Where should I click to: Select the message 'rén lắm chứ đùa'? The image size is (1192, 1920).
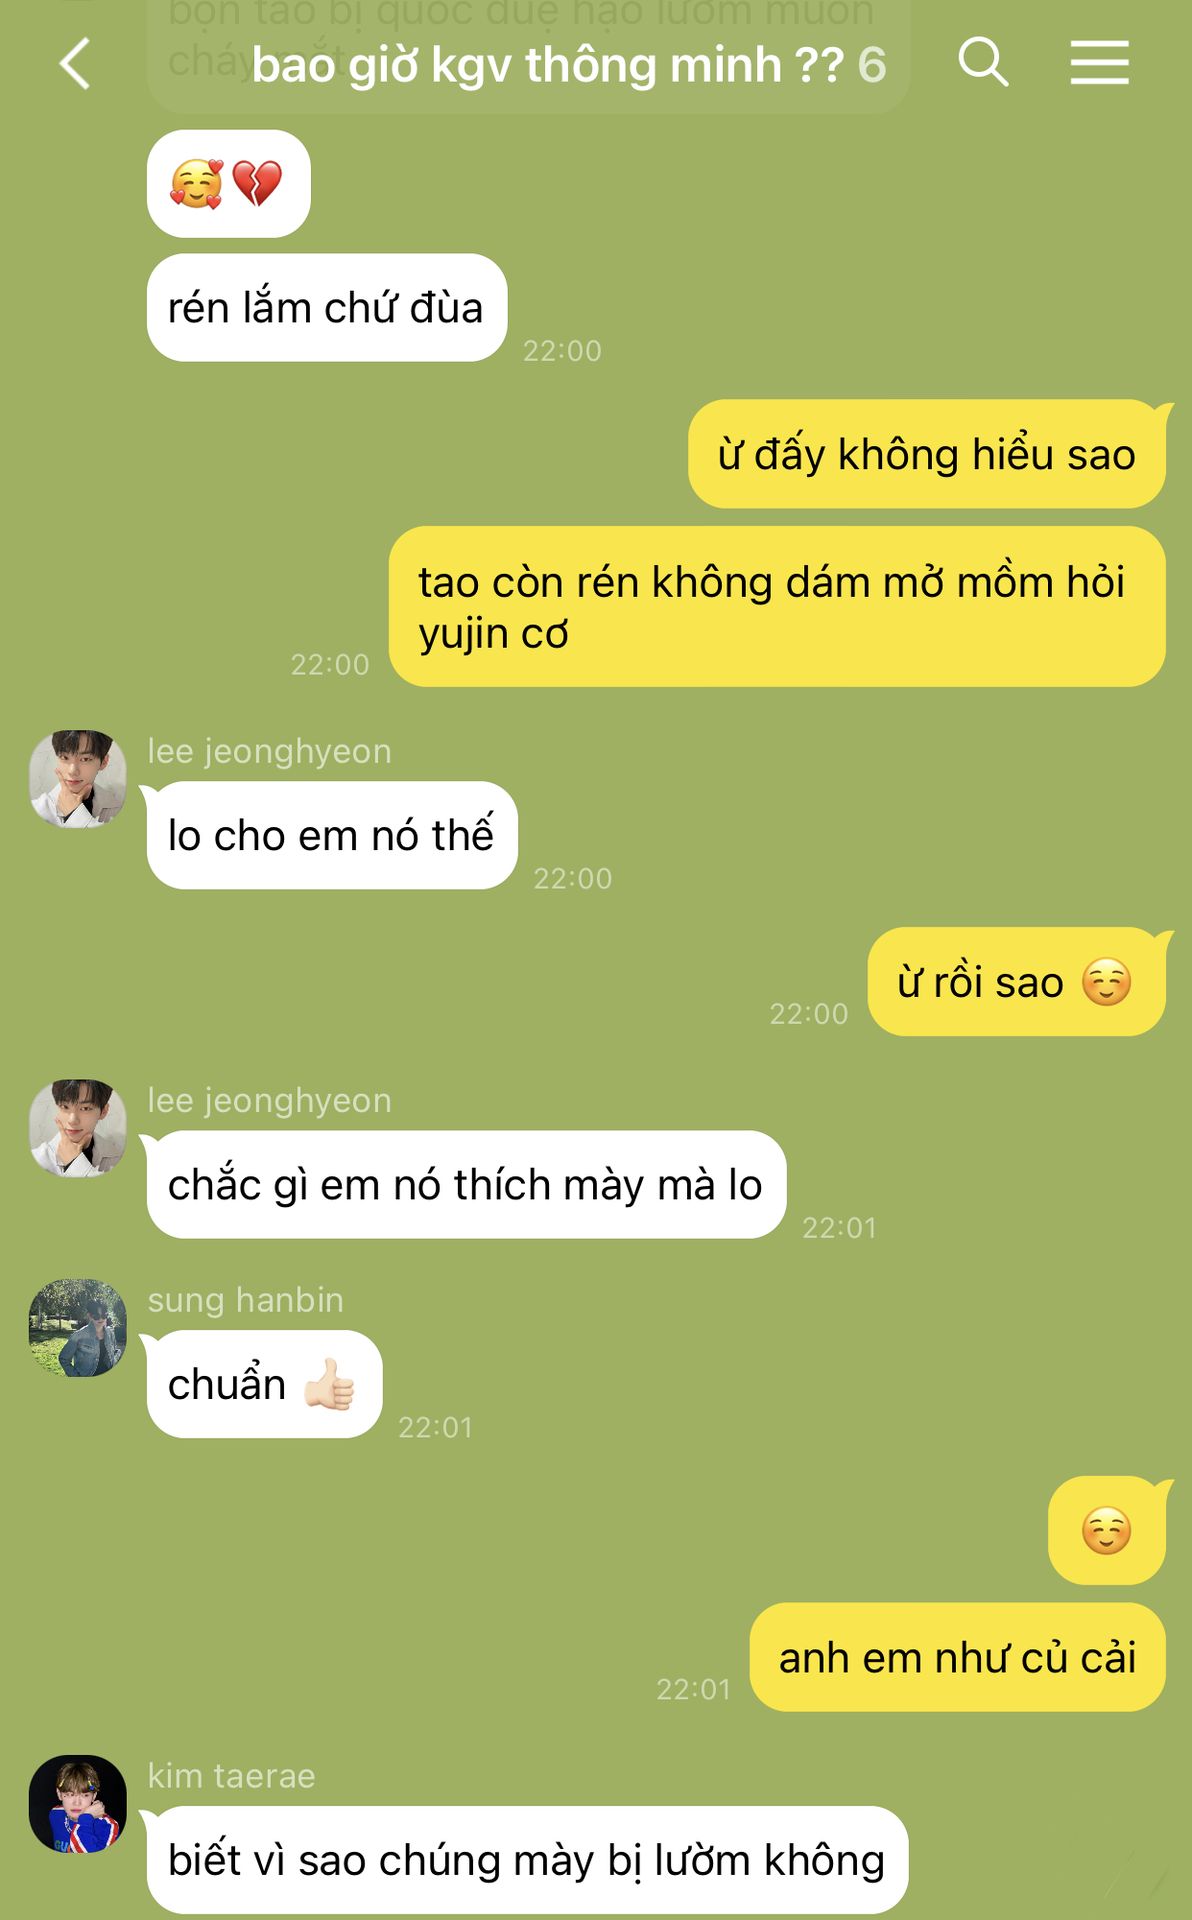pyautogui.click(x=326, y=308)
